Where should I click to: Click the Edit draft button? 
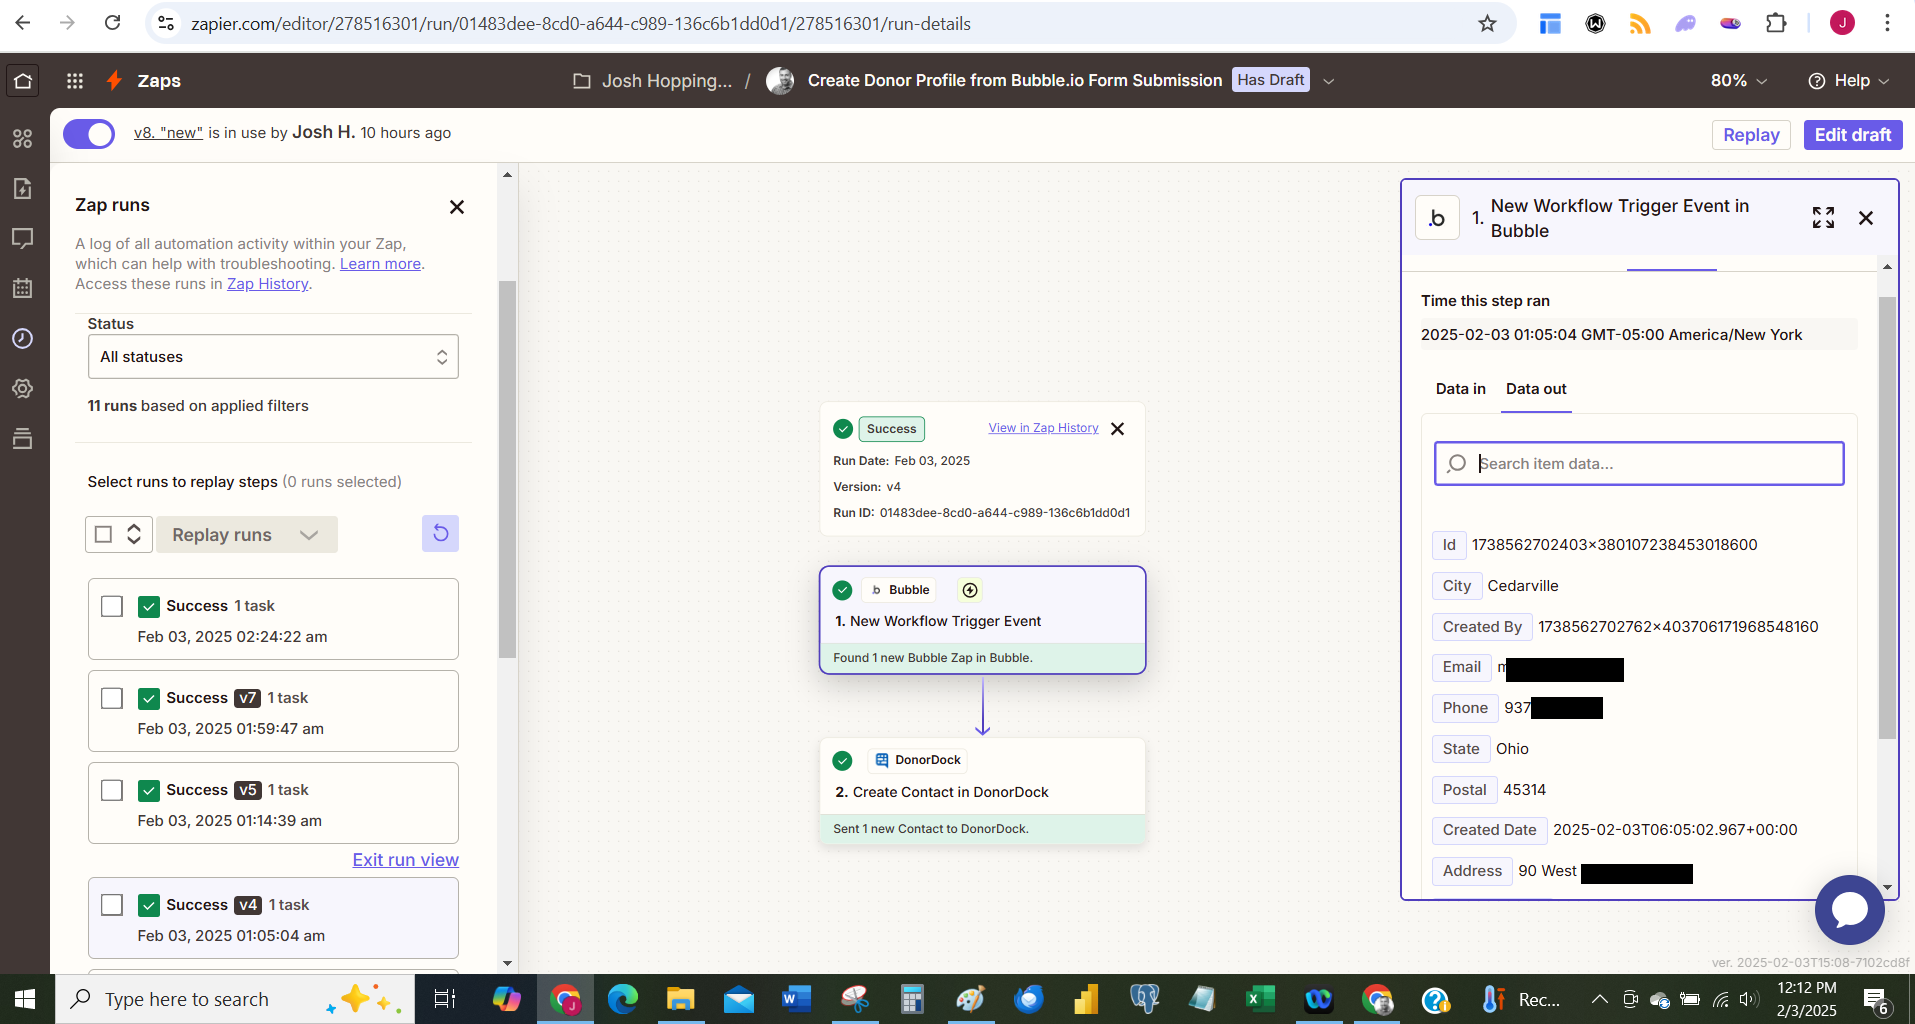(x=1853, y=135)
